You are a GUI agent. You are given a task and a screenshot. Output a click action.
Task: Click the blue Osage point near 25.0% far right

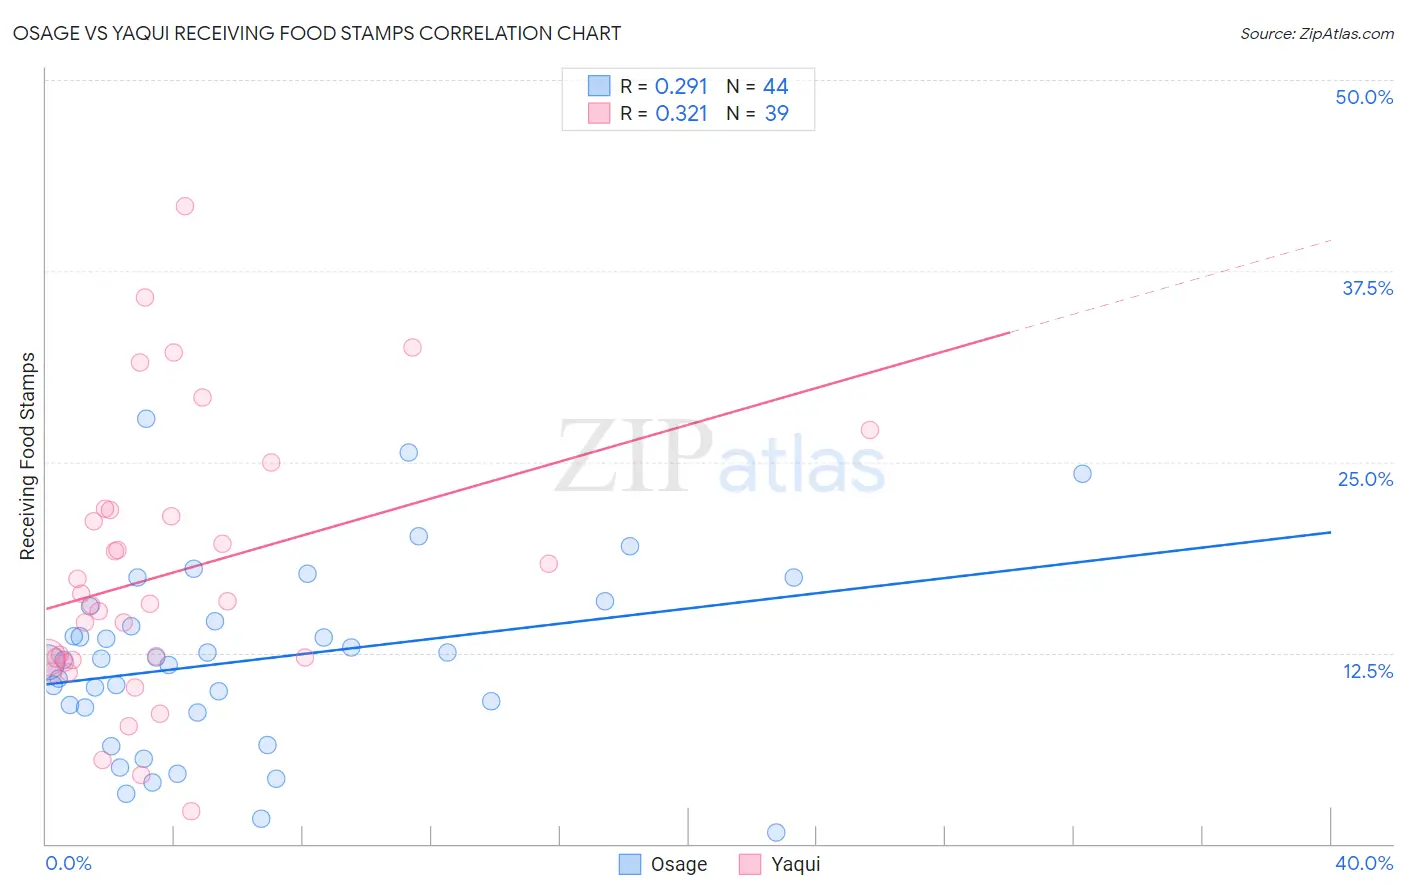pos(1082,474)
